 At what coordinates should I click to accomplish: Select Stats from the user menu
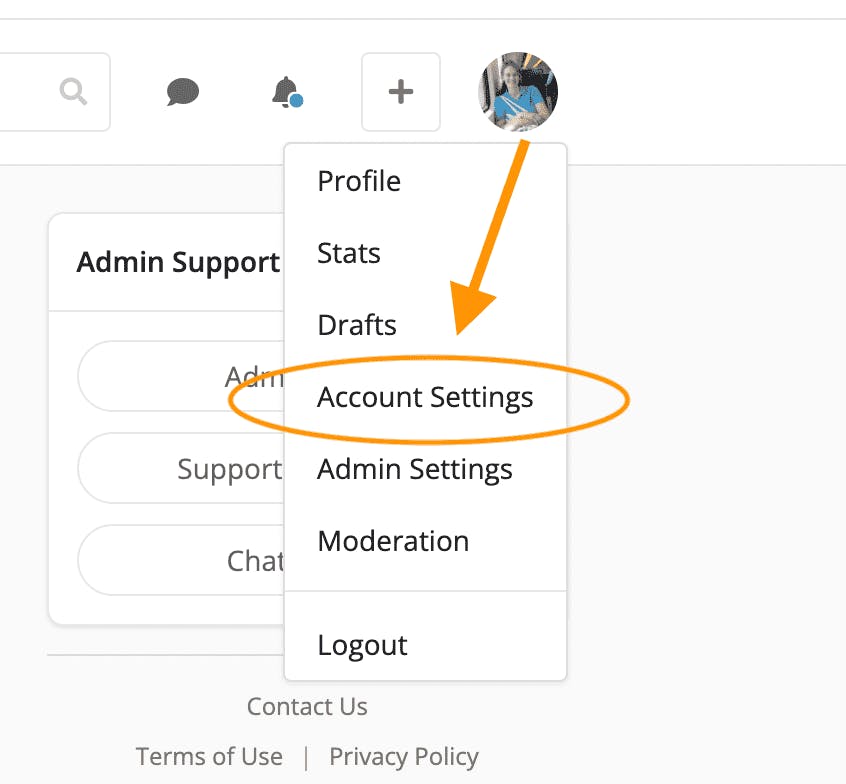tap(349, 253)
